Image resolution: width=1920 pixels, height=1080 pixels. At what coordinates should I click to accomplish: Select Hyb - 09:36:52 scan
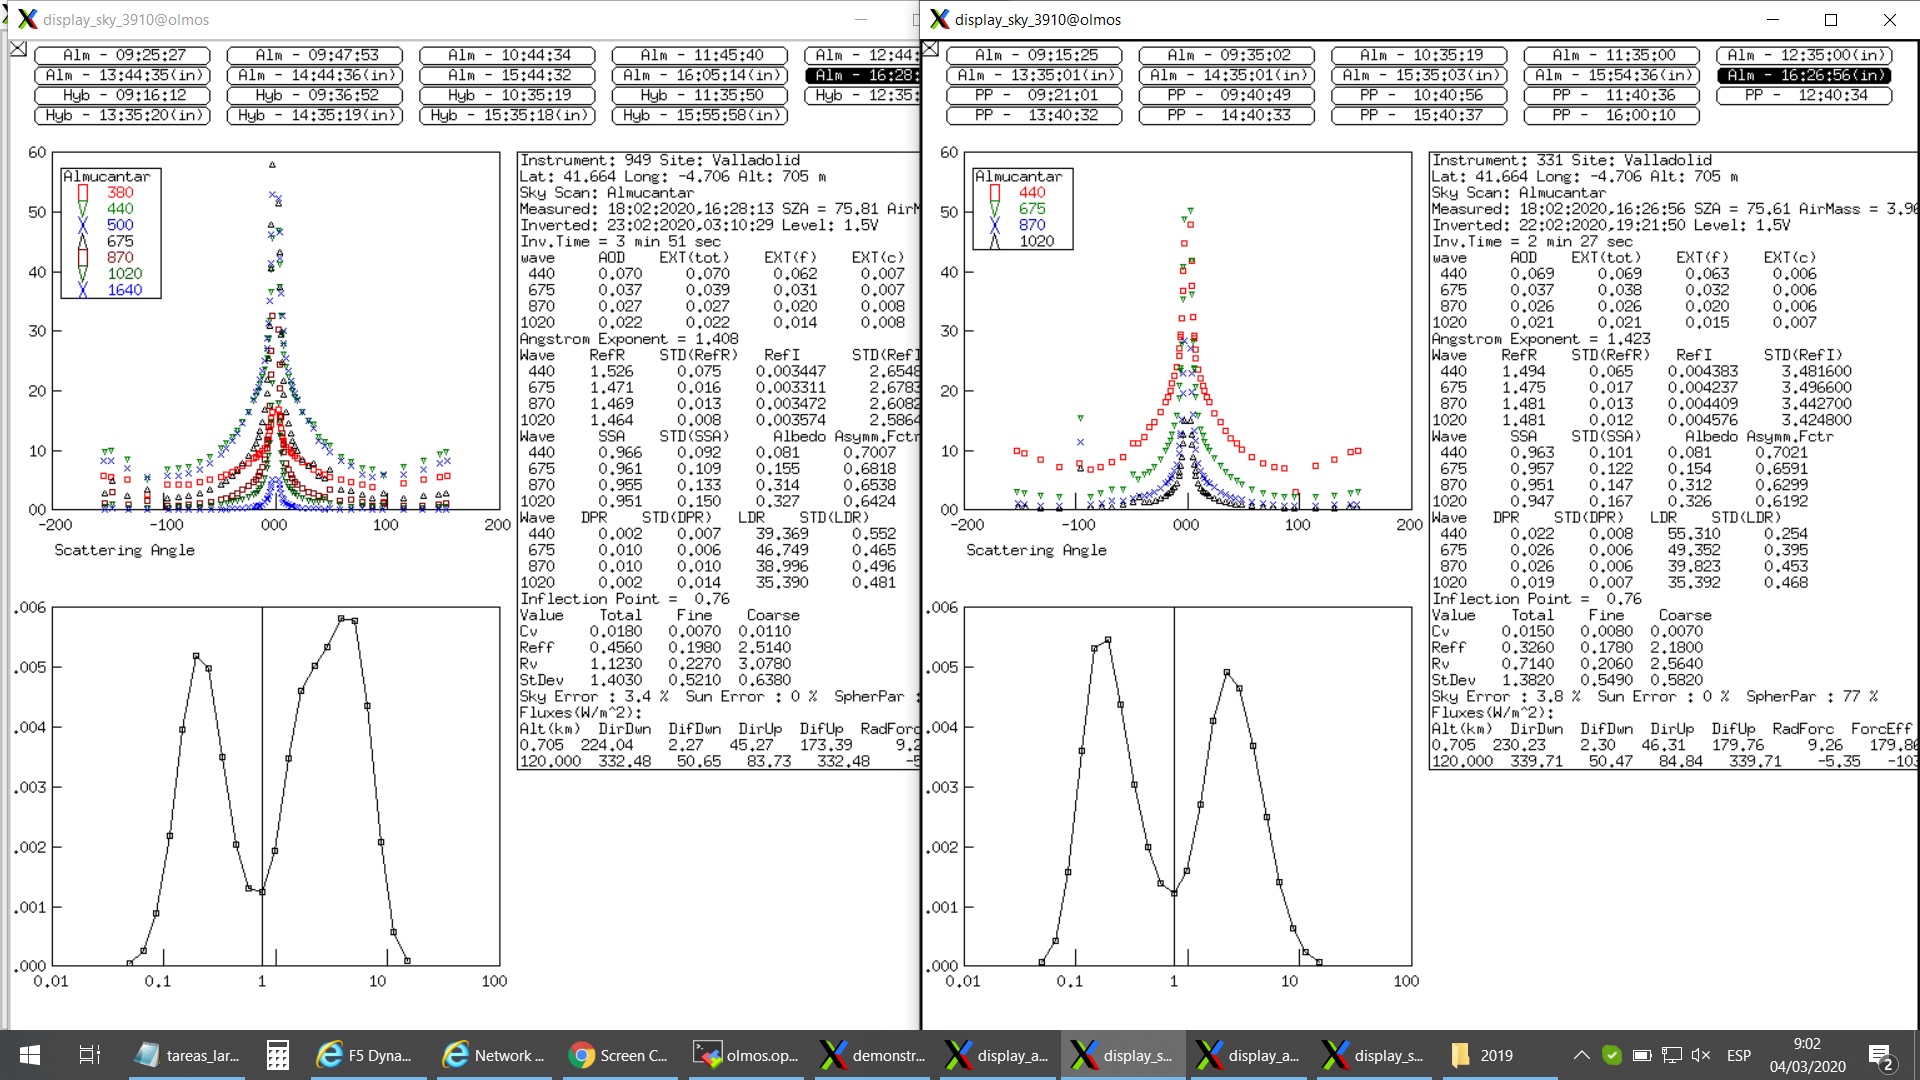(315, 95)
